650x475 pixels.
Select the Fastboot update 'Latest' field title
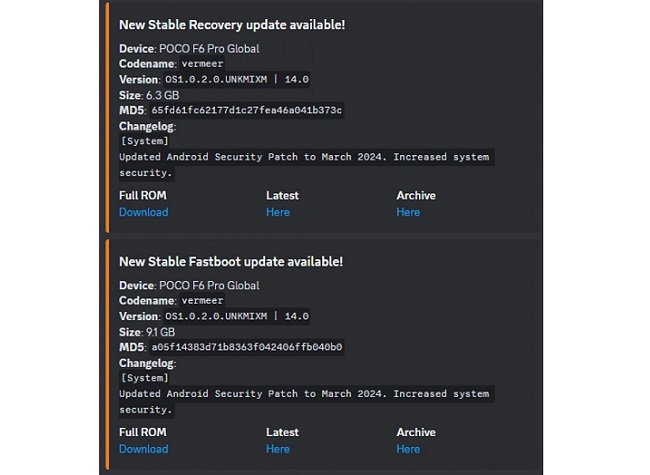coord(282,432)
